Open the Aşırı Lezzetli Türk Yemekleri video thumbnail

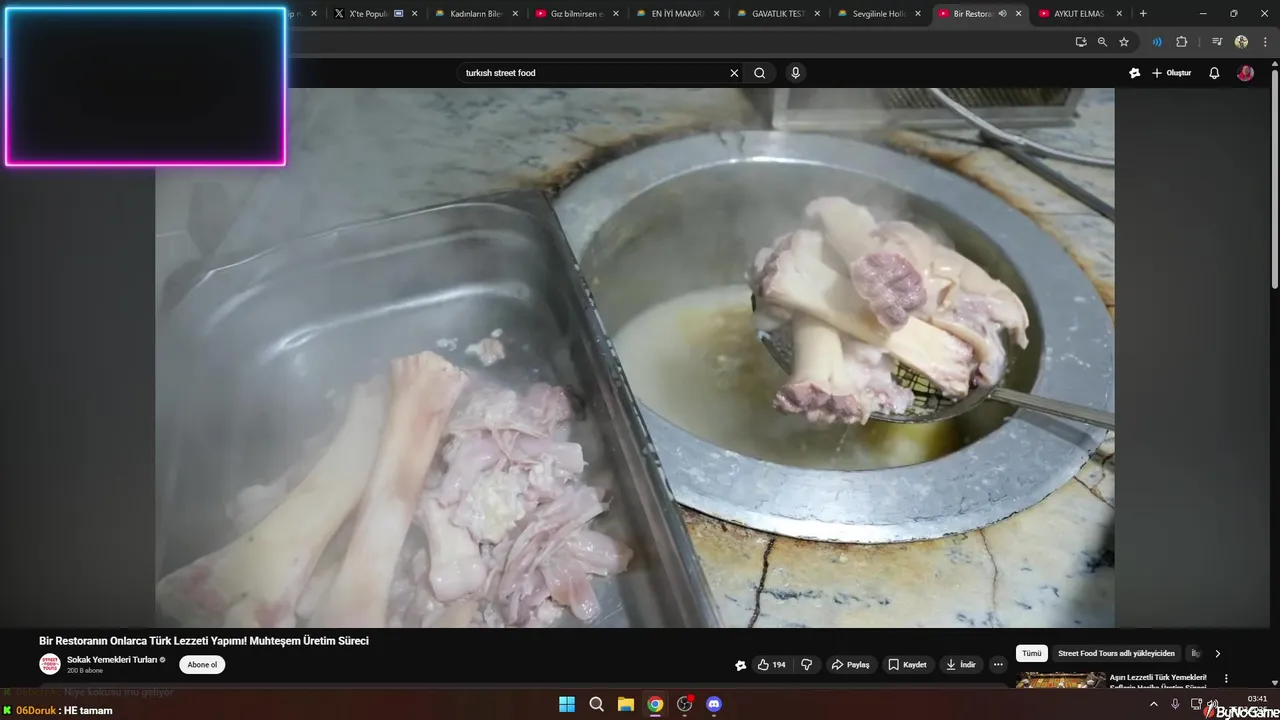click(x=1061, y=681)
